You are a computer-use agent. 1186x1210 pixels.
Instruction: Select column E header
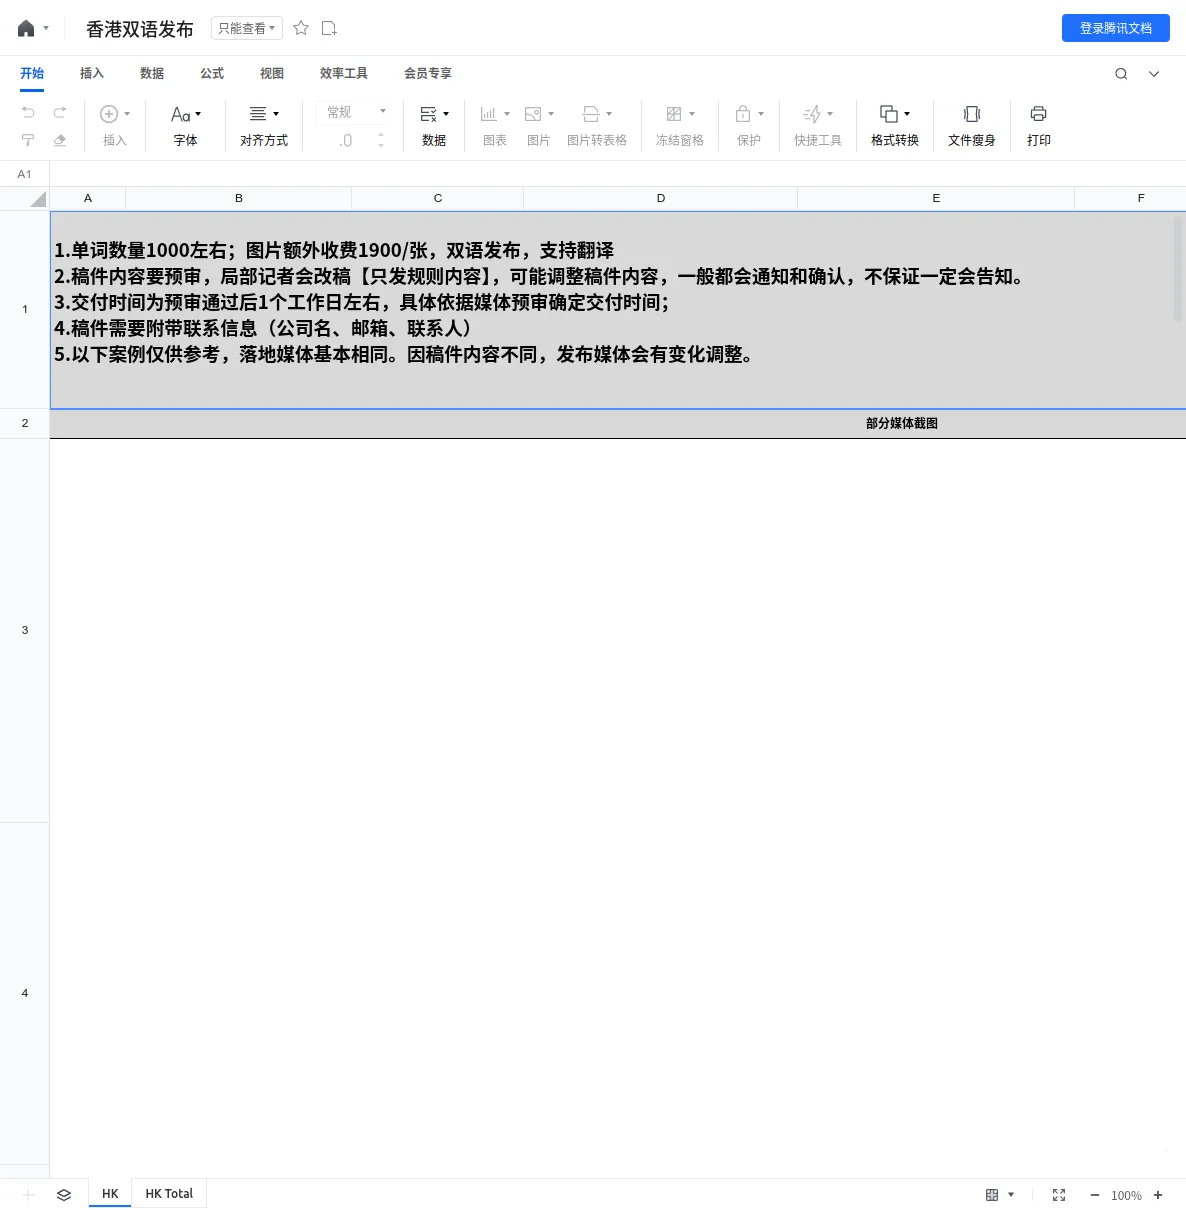(x=936, y=198)
